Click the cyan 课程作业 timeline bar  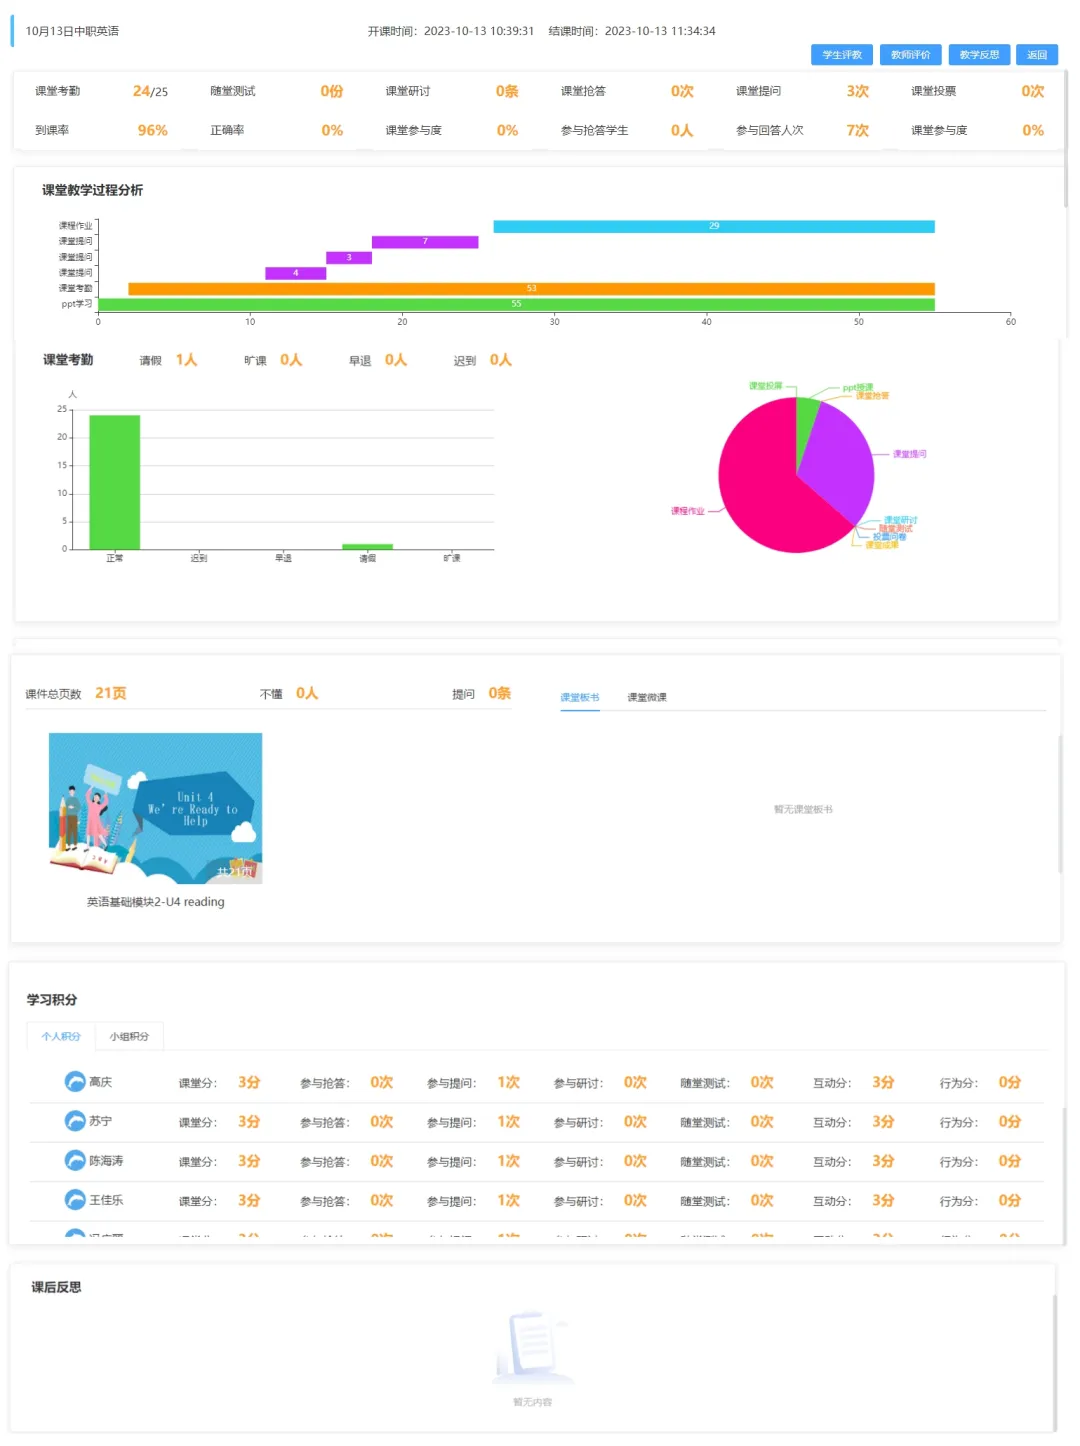point(713,227)
